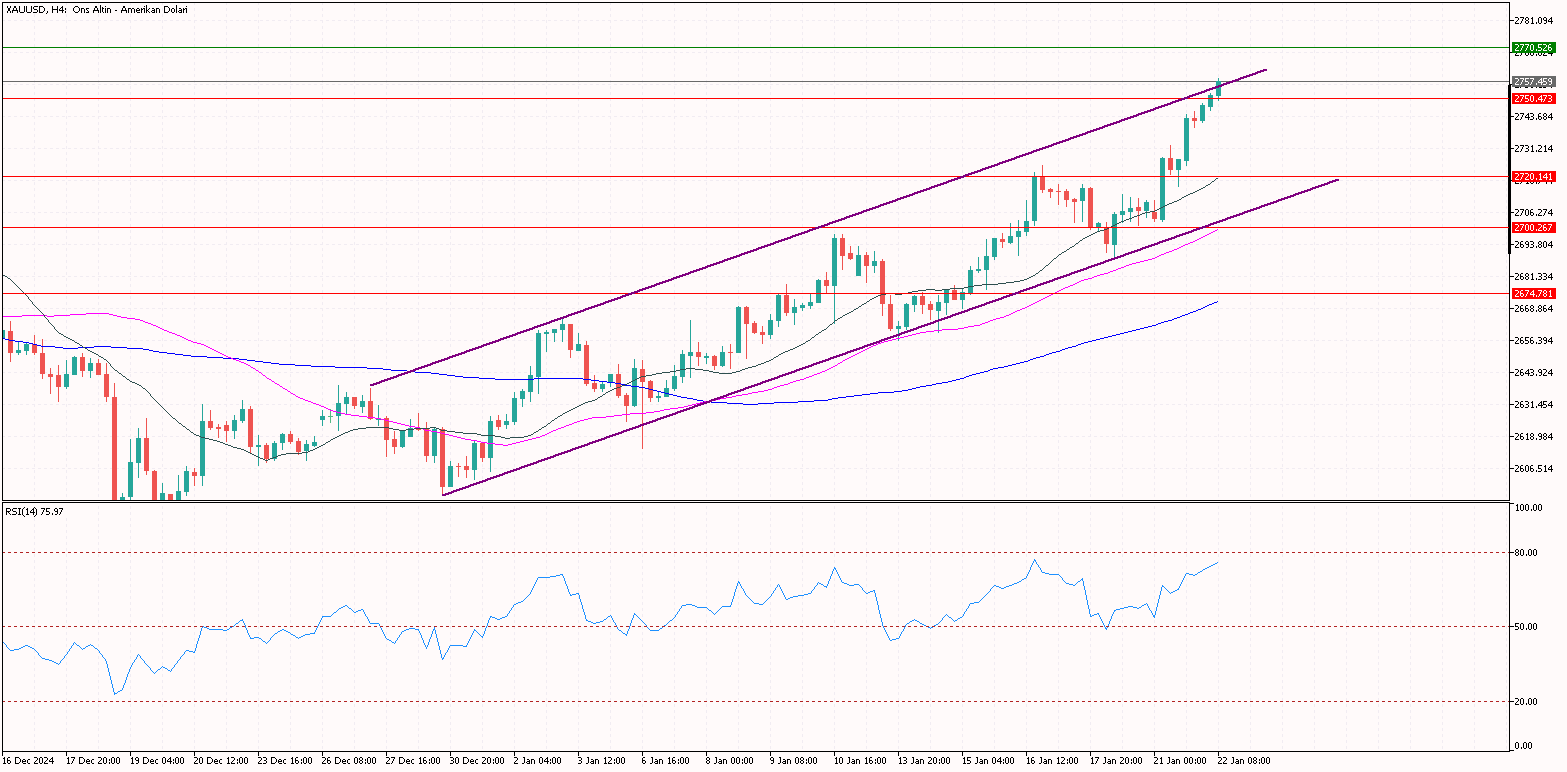Click the 2618.984 price axis value
The width and height of the screenshot is (1567, 772).
click(x=1533, y=436)
